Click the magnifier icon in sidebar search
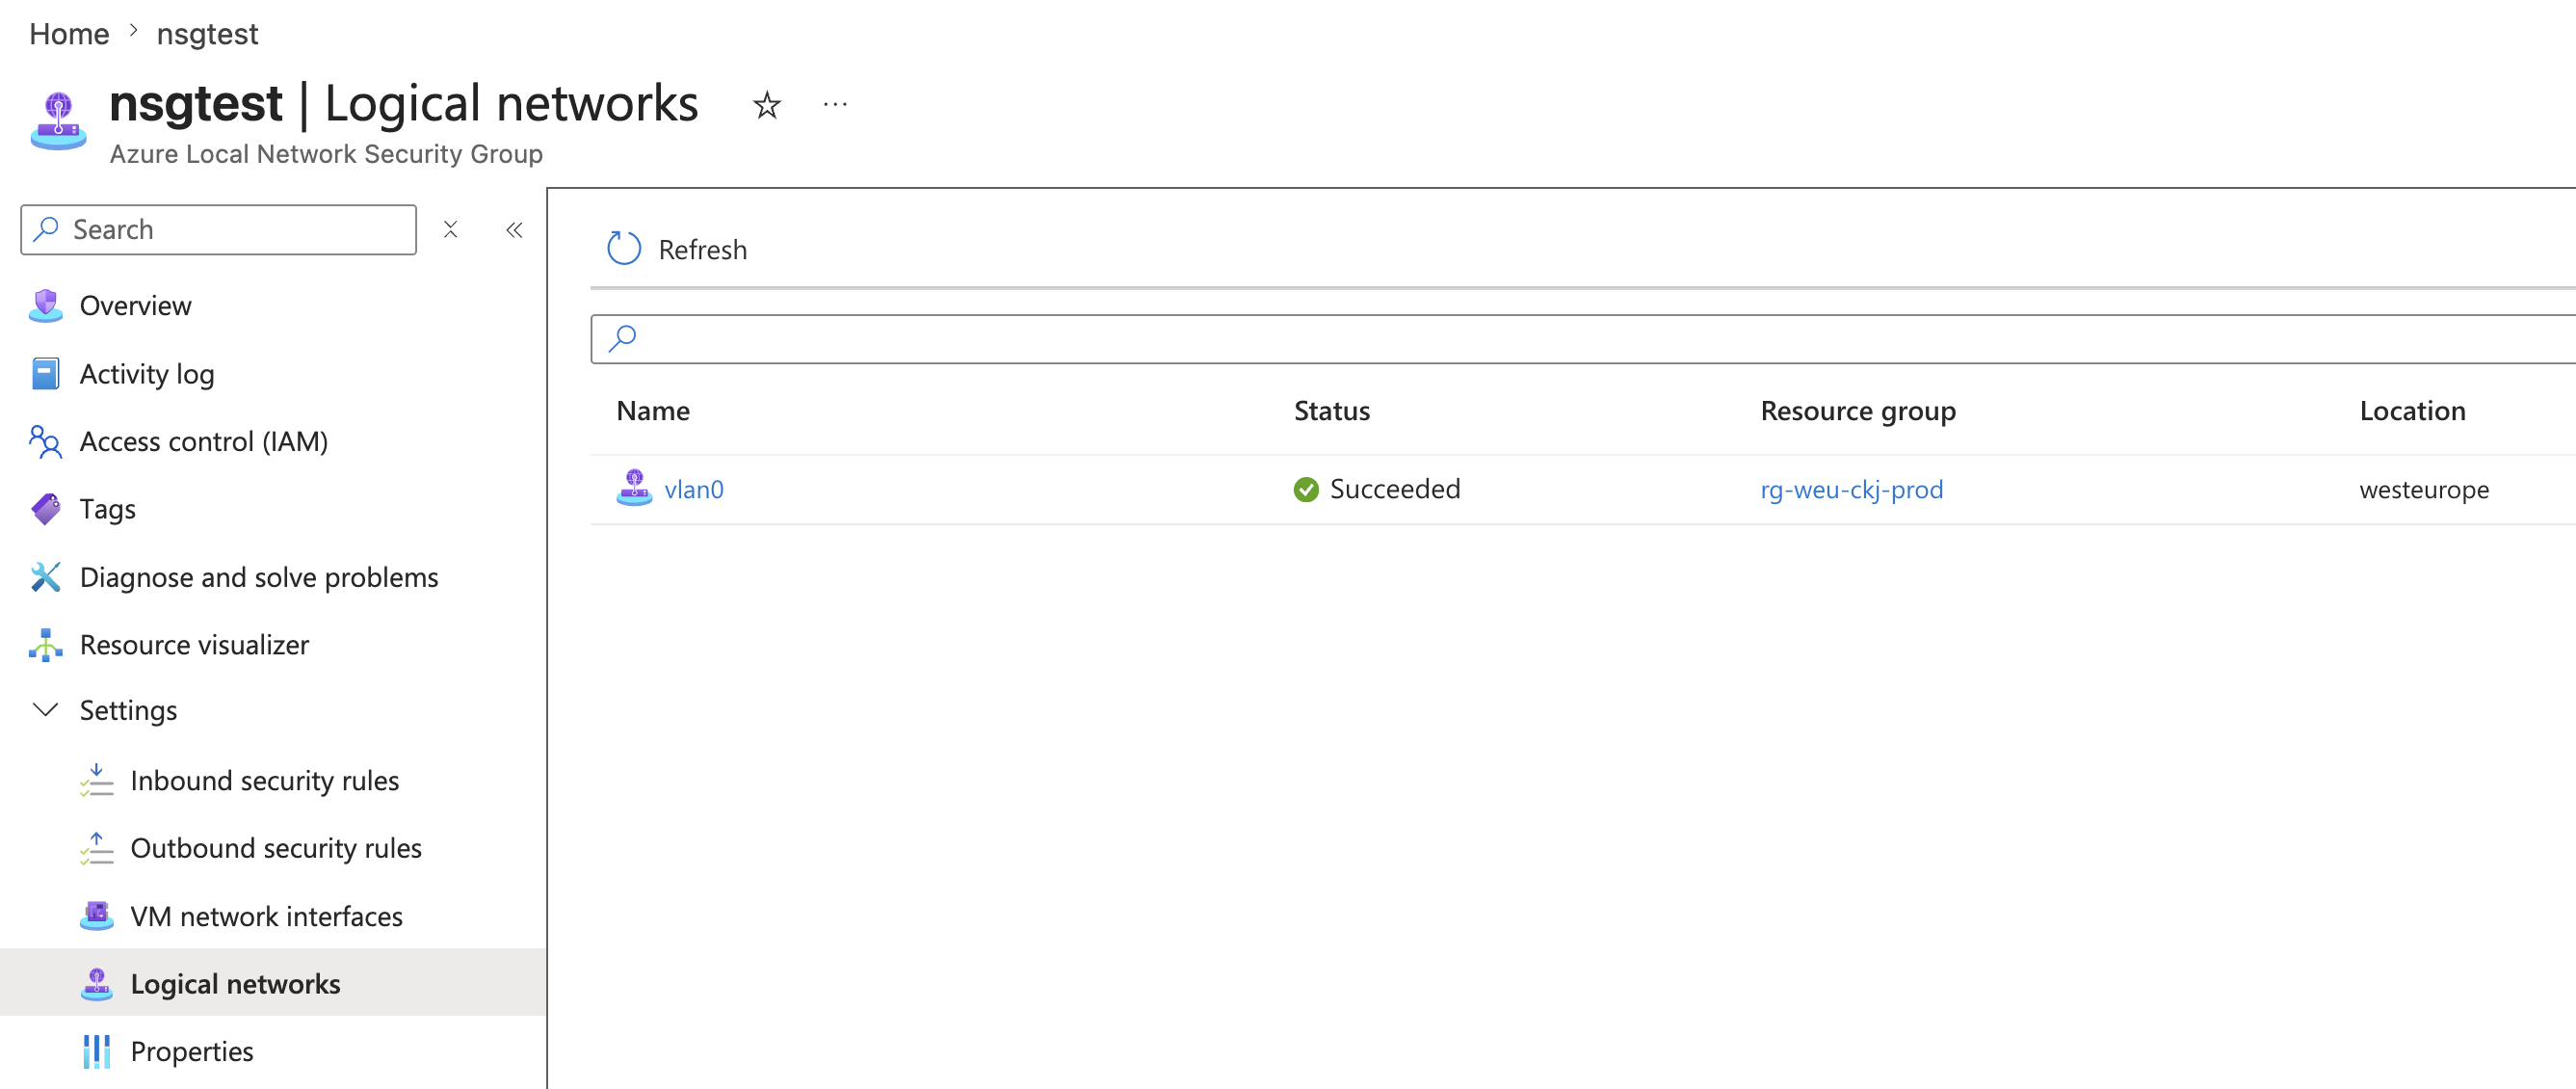2576x1089 pixels. click(46, 230)
